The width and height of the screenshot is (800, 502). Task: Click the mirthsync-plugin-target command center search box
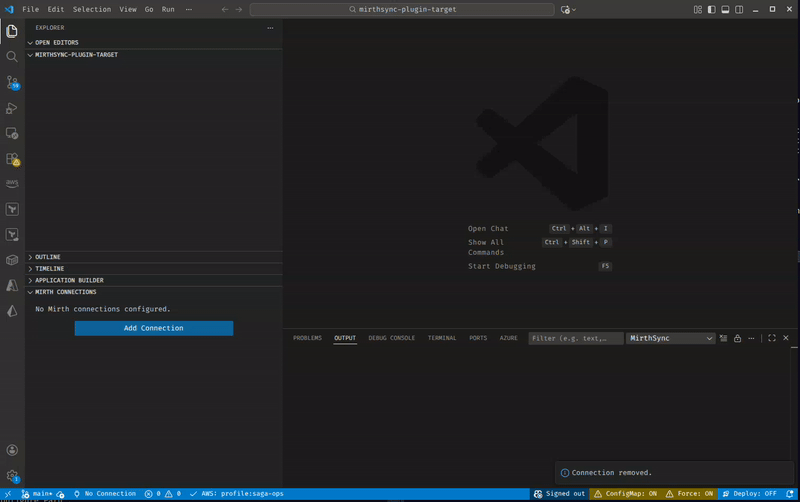(402, 9)
